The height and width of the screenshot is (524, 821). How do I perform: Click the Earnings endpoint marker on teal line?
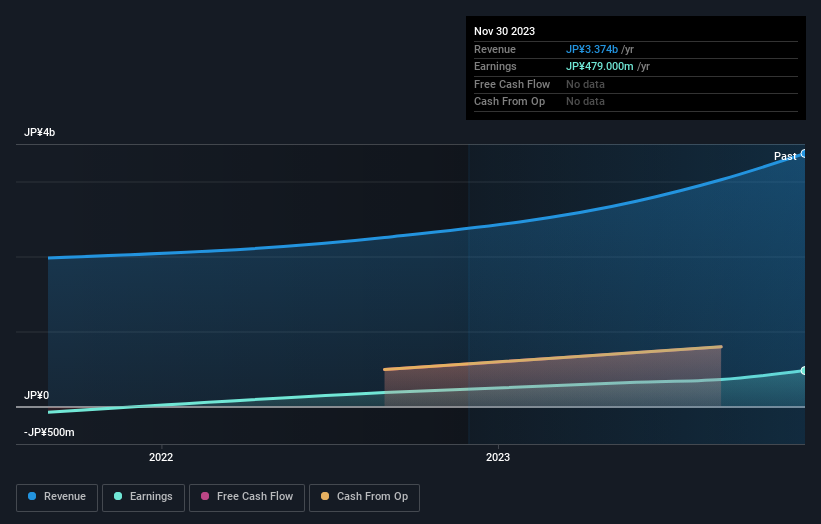804,371
